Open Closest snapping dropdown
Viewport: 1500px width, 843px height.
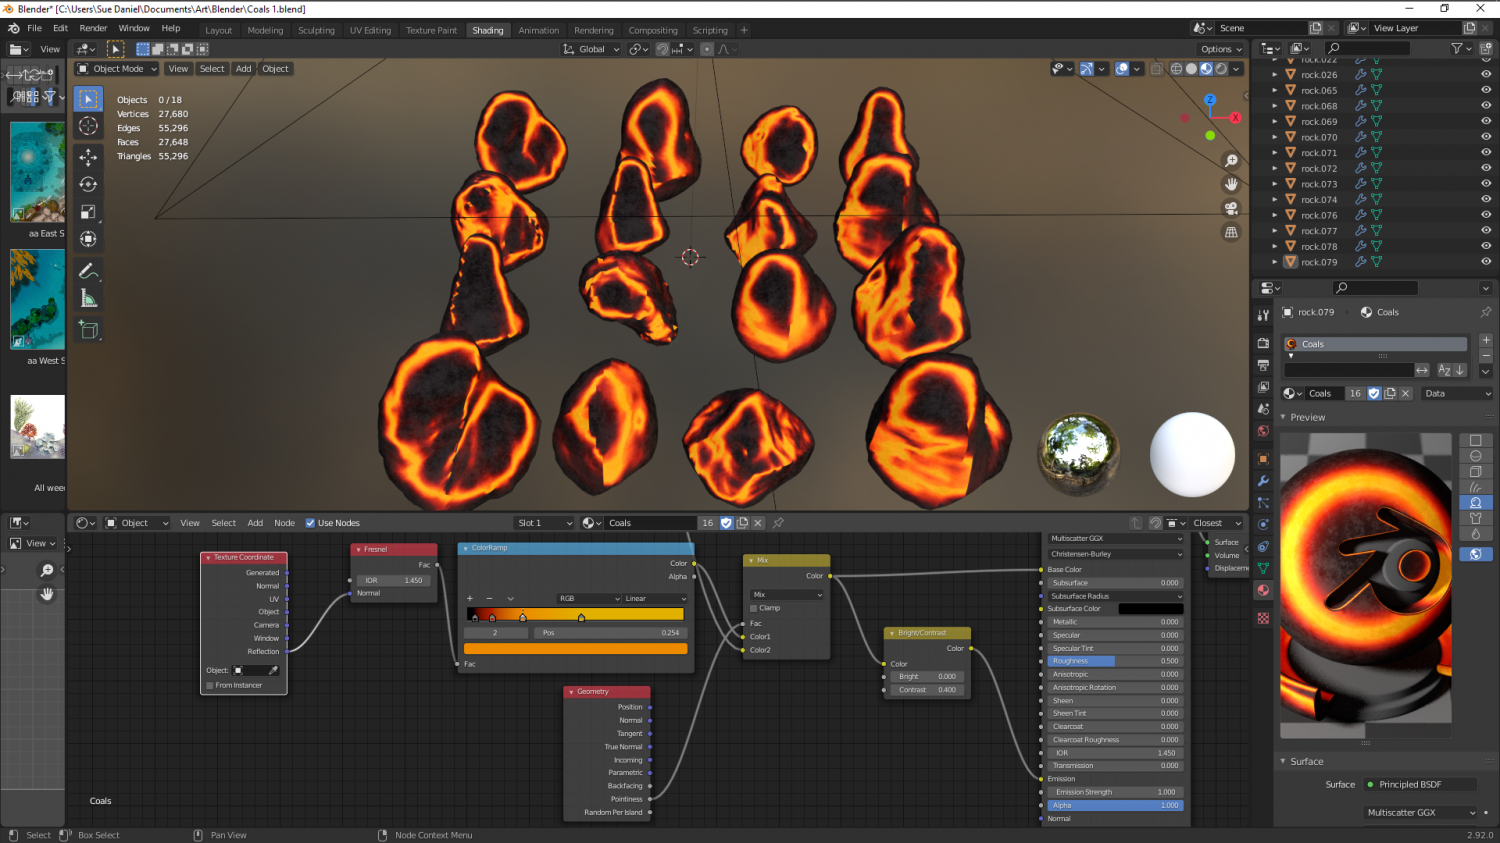[x=1216, y=523]
